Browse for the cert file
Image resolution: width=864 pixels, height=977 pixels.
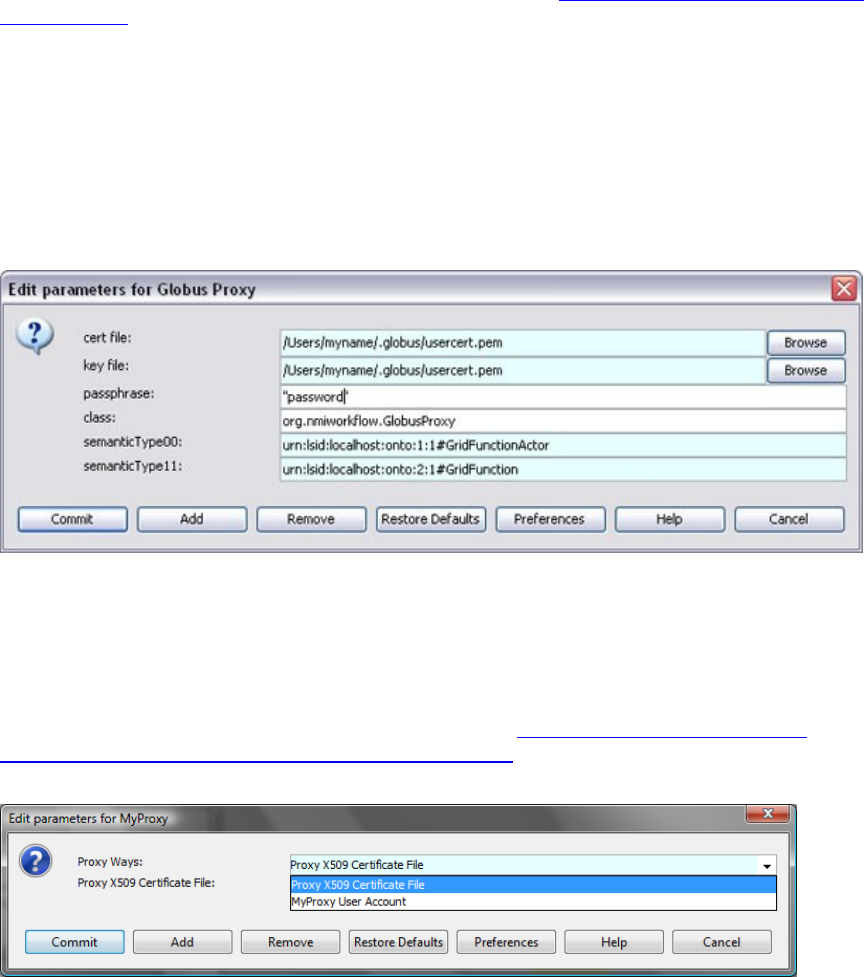(x=806, y=343)
